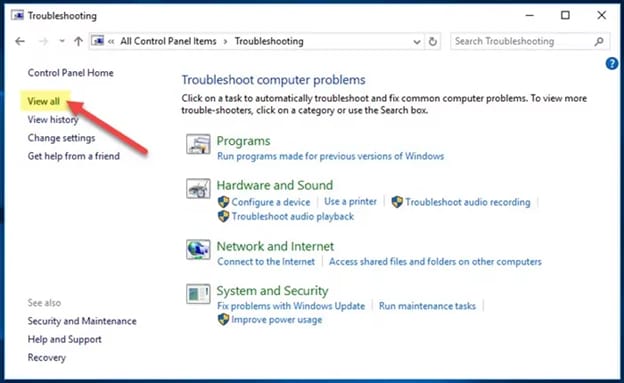Open the Network and Internet globe icon

click(198, 250)
